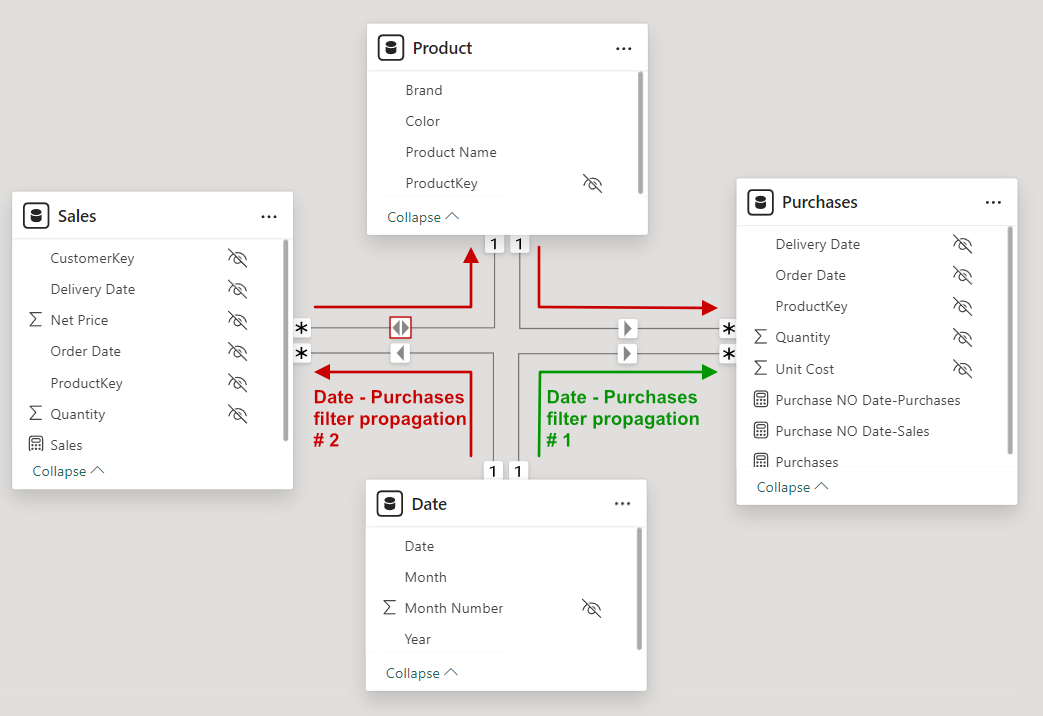
Task: Collapse the Date table card
Action: tap(422, 673)
